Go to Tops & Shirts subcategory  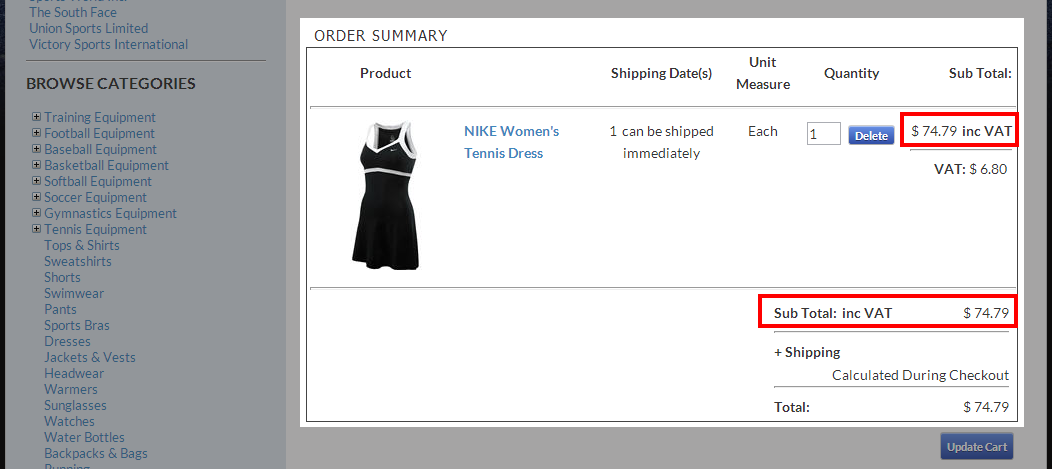point(82,246)
